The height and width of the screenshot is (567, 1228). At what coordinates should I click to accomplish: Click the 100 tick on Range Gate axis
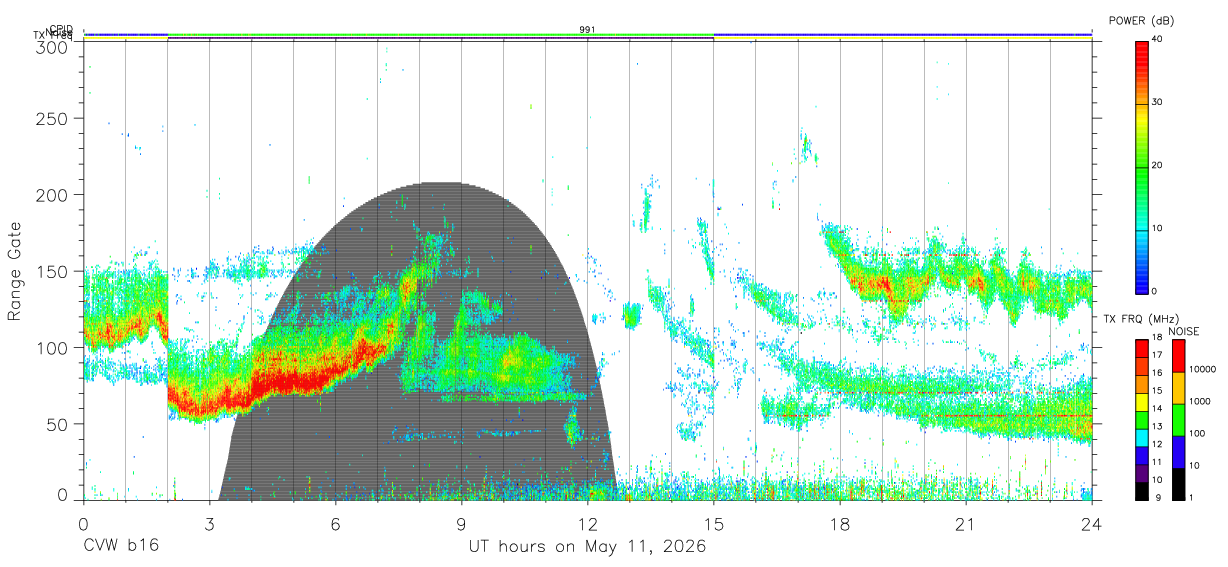54,347
